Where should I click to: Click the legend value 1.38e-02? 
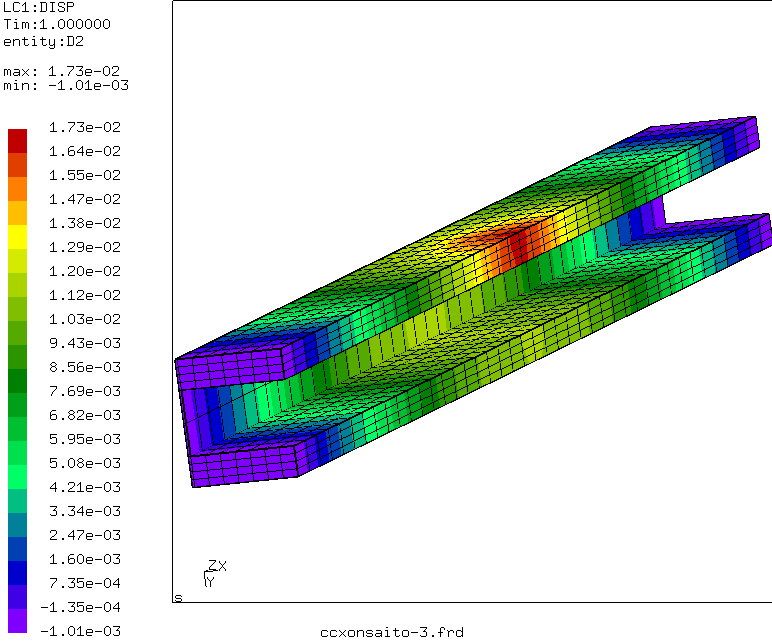click(85, 224)
